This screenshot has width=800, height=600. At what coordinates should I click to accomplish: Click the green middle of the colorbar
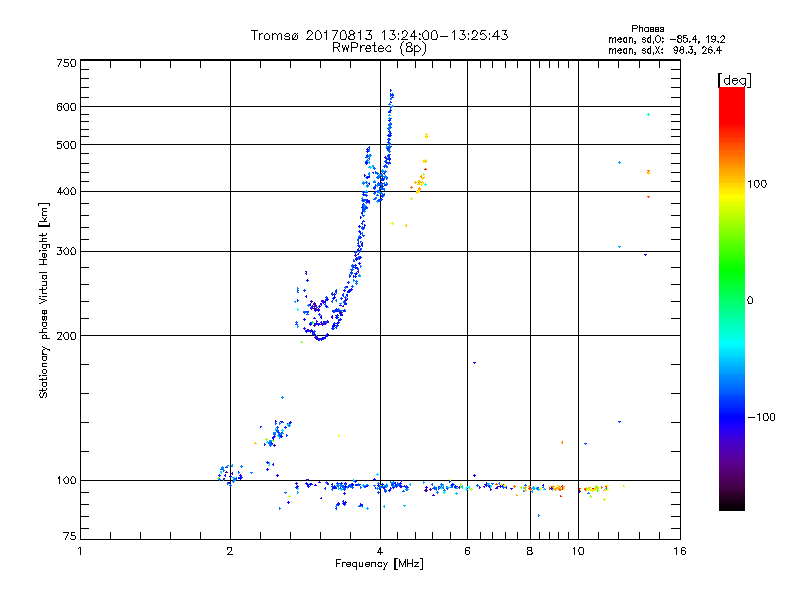(732, 270)
